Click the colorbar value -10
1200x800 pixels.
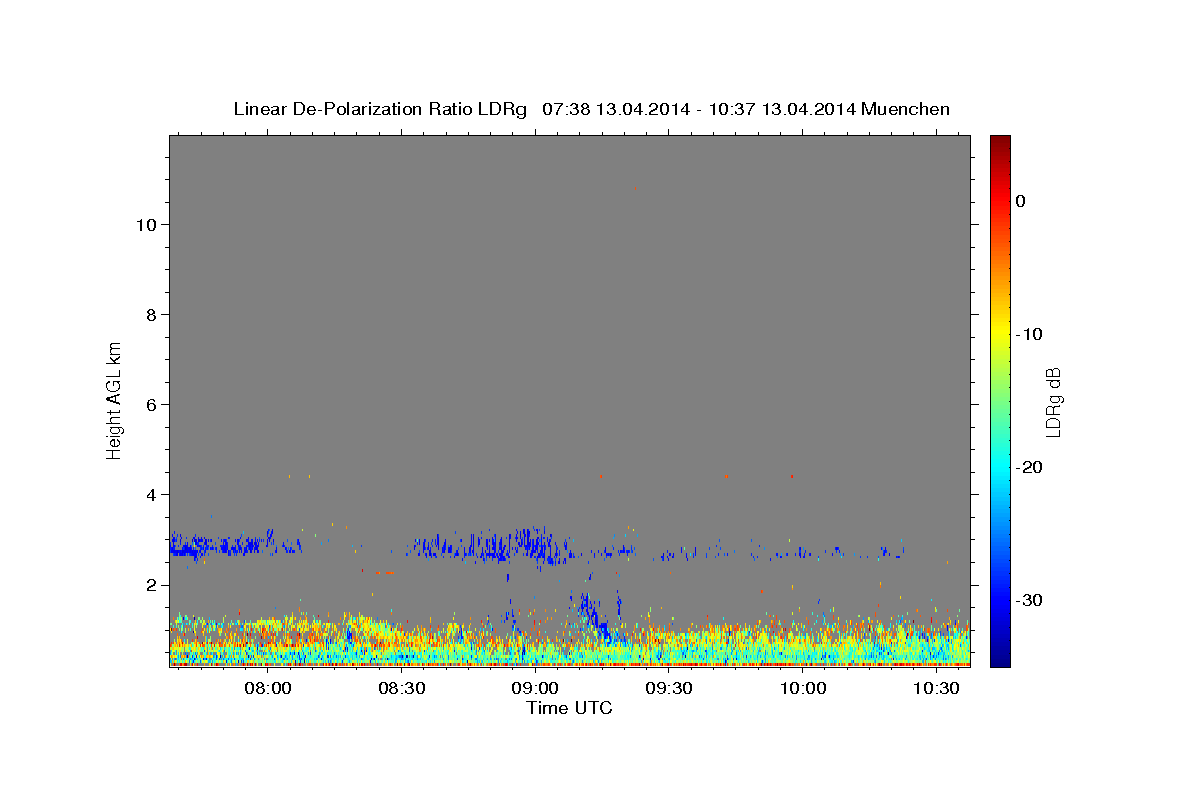click(x=1029, y=334)
